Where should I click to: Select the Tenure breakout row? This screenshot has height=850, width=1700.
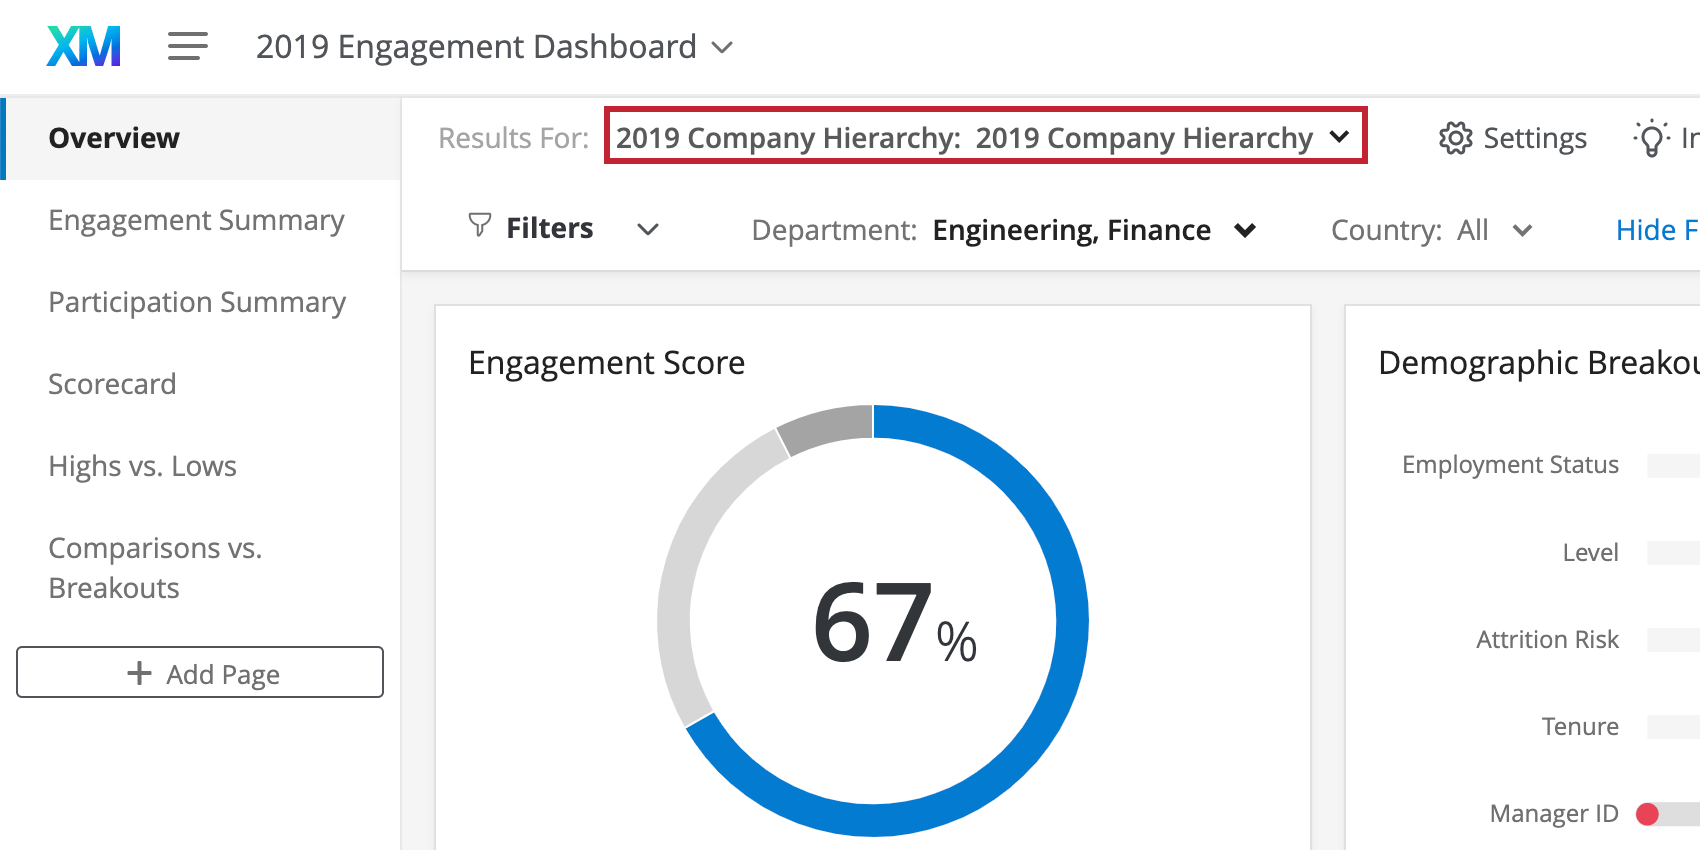[1620, 726]
